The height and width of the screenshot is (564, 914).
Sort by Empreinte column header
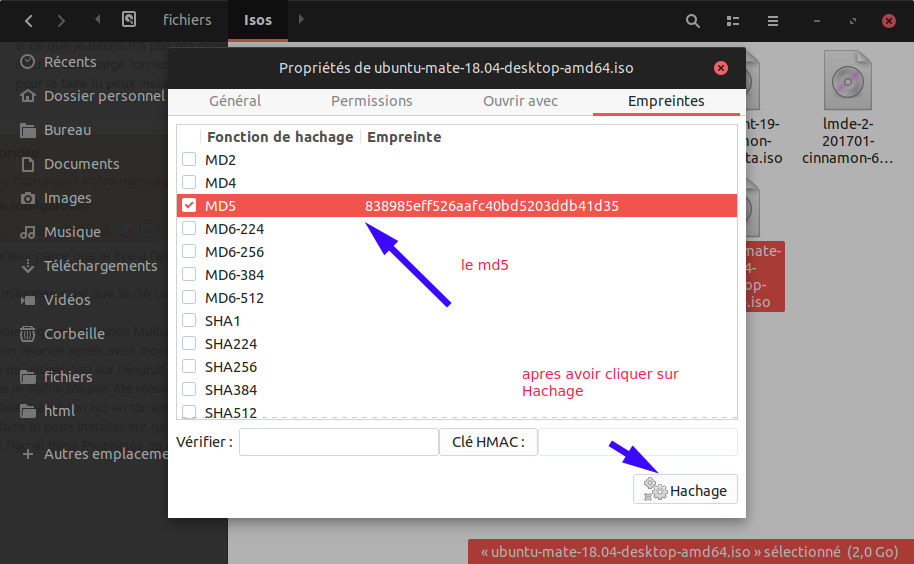[x=404, y=138]
